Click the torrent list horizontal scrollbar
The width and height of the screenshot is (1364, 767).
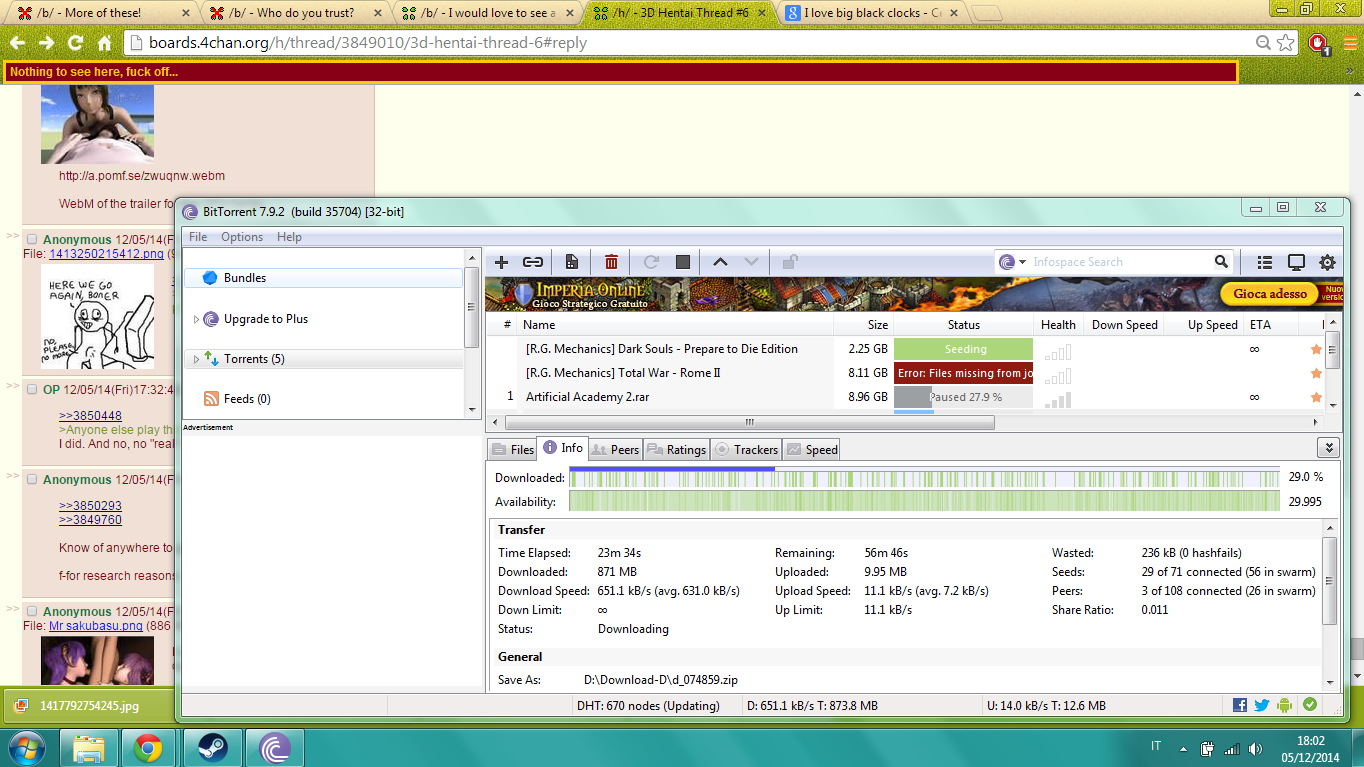tap(749, 422)
